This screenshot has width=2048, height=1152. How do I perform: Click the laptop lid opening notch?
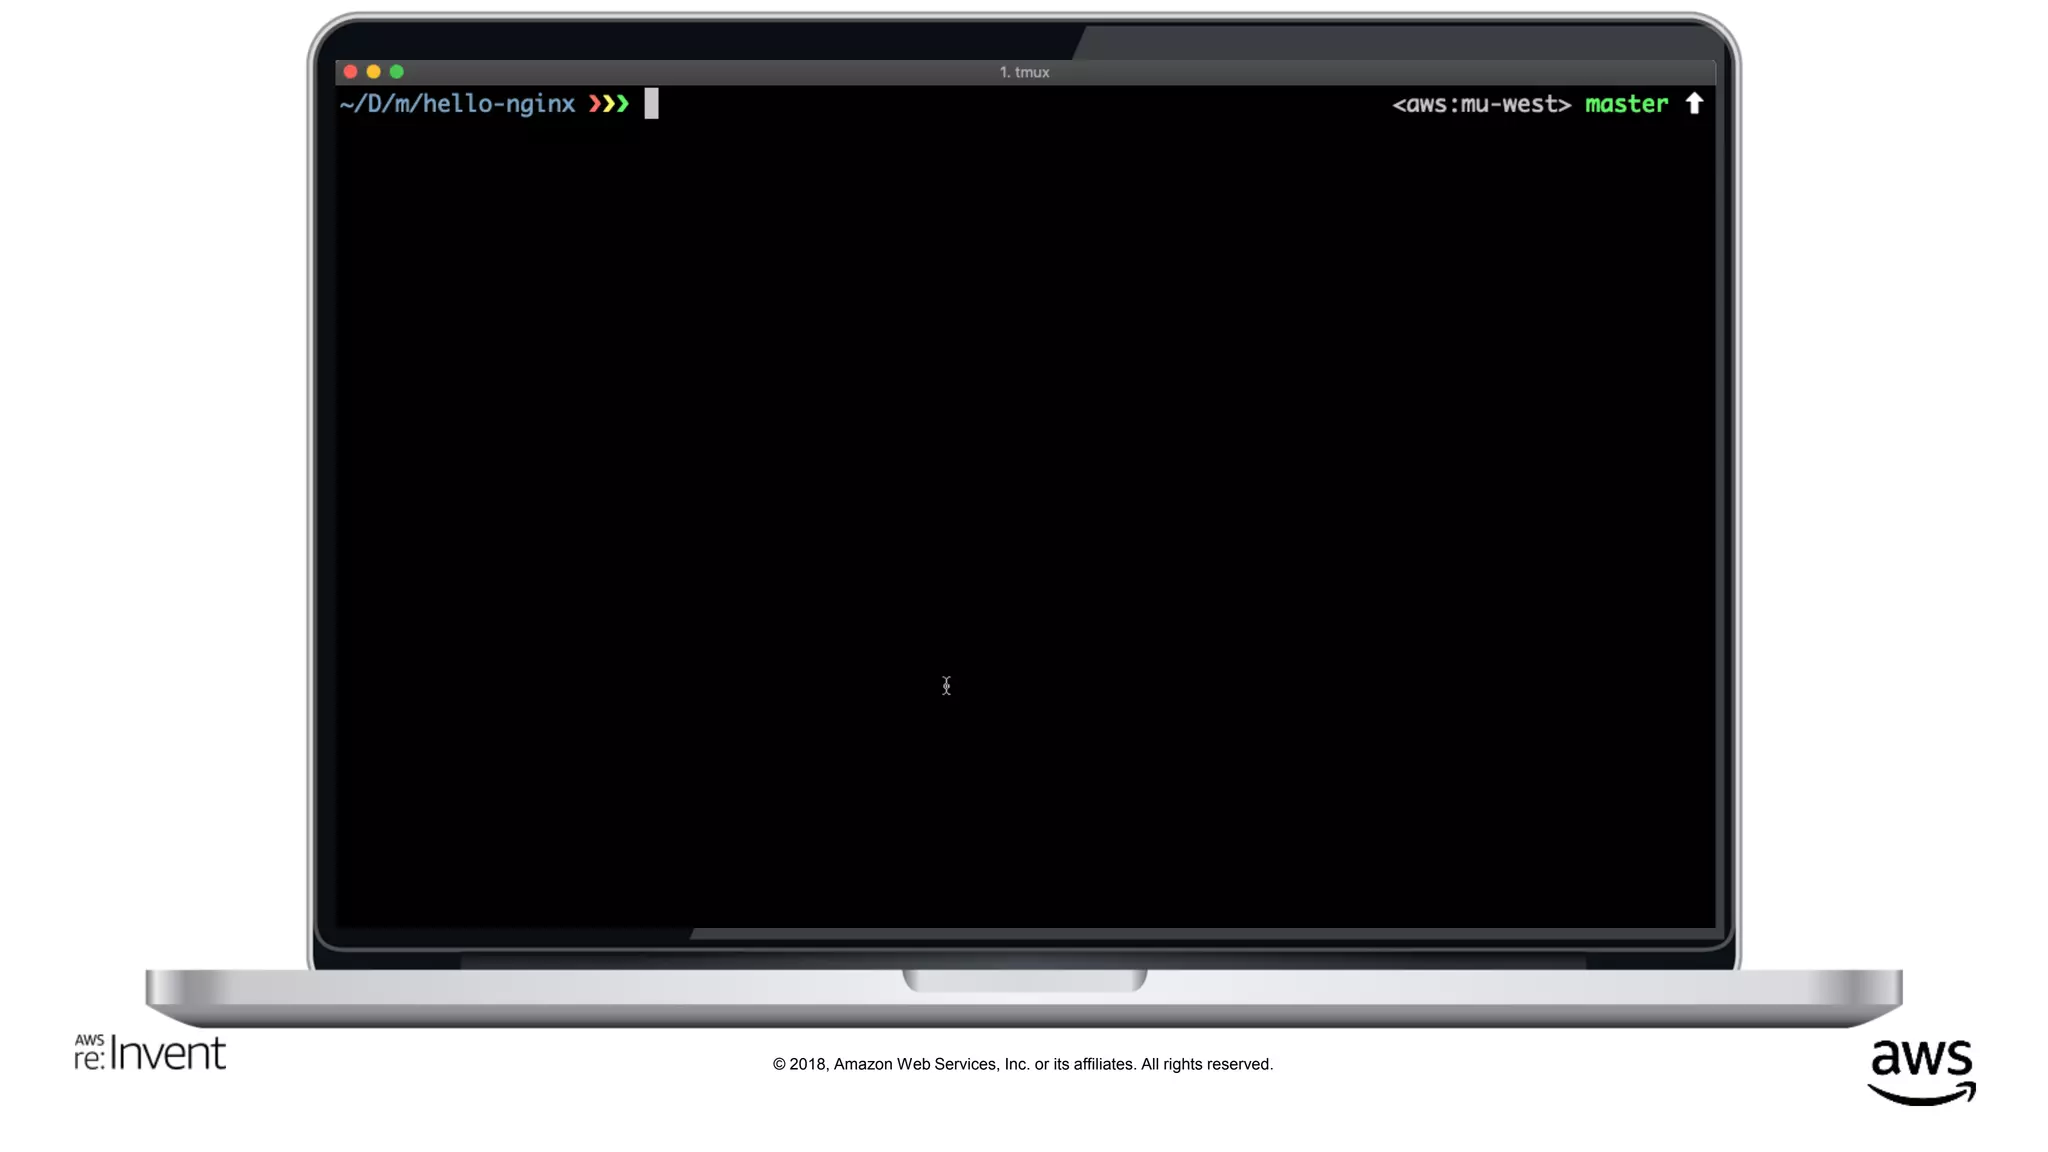1024,980
